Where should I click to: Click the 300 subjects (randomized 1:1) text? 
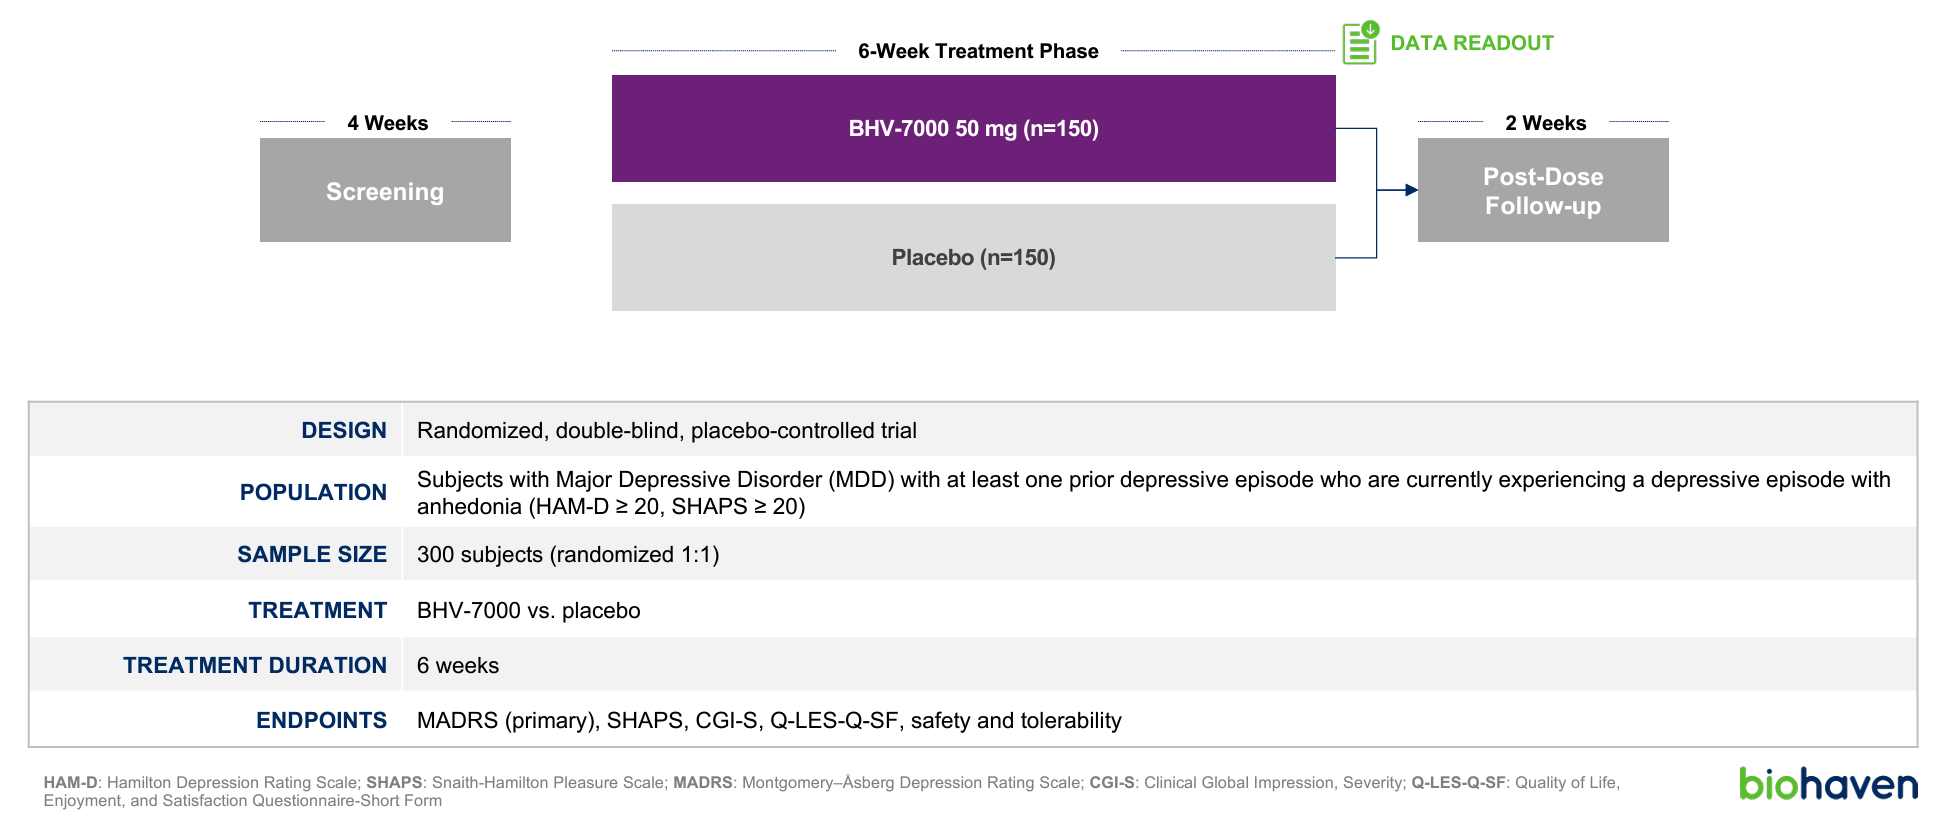coord(567,555)
